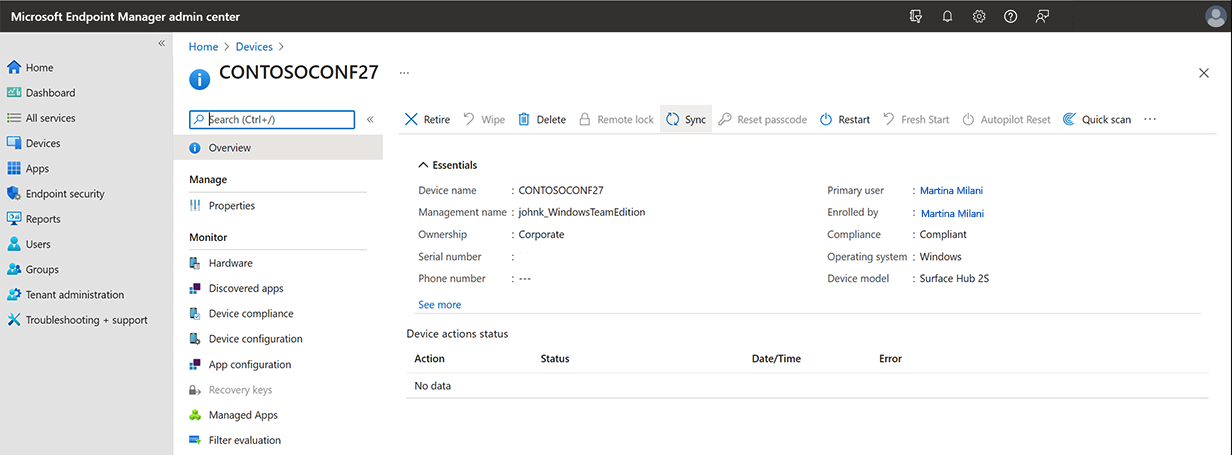Collapse the device menu pane
Image resolution: width=1232 pixels, height=455 pixels.
coord(370,119)
